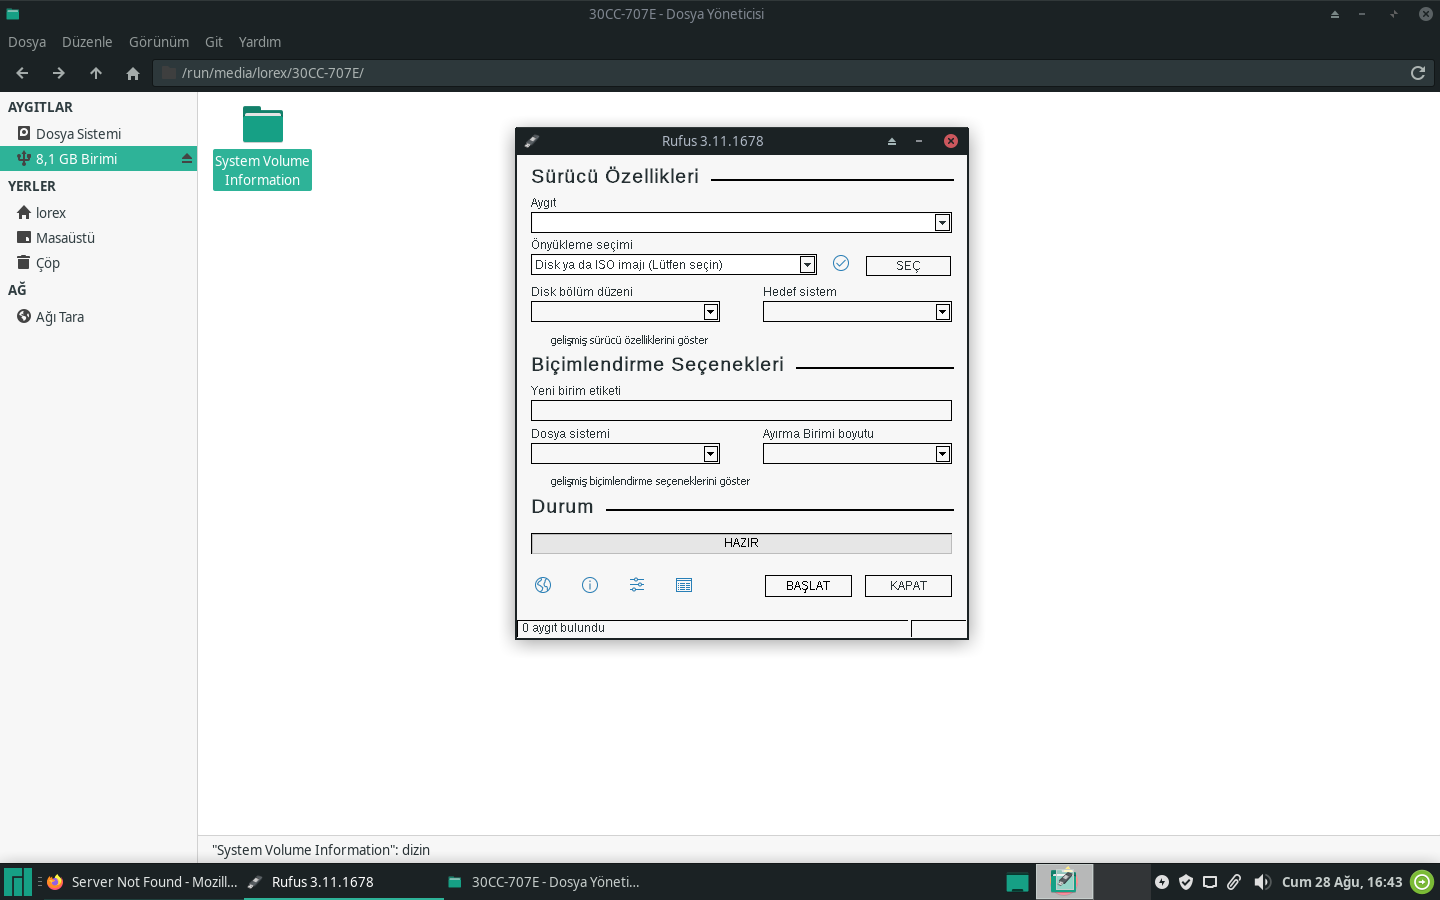Click the '0 aygıt bulundu' status text
The height and width of the screenshot is (900, 1440).
pyautogui.click(x=564, y=628)
